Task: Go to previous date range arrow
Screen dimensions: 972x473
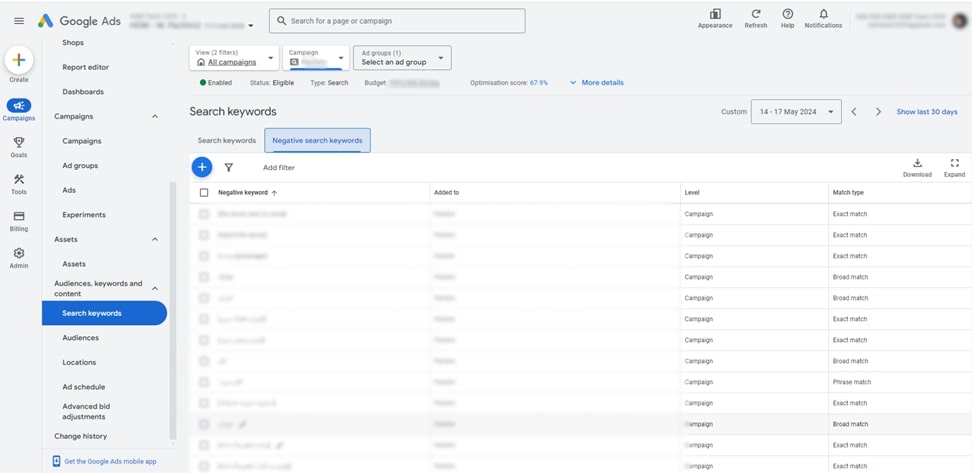Action: tap(854, 112)
